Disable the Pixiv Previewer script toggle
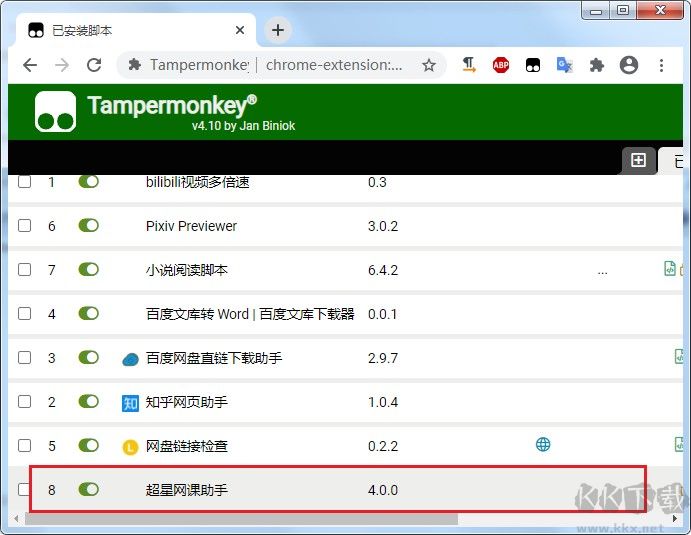691x535 pixels. (89, 225)
